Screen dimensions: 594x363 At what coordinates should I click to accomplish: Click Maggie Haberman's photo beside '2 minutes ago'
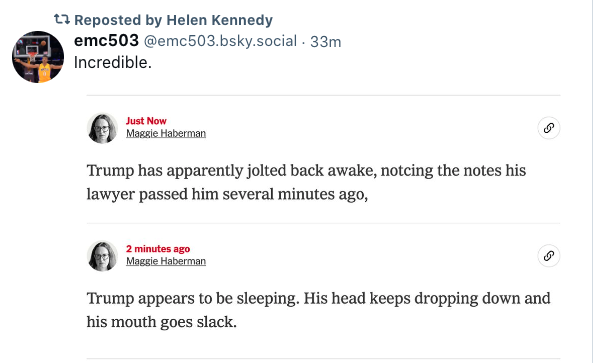[x=102, y=256]
